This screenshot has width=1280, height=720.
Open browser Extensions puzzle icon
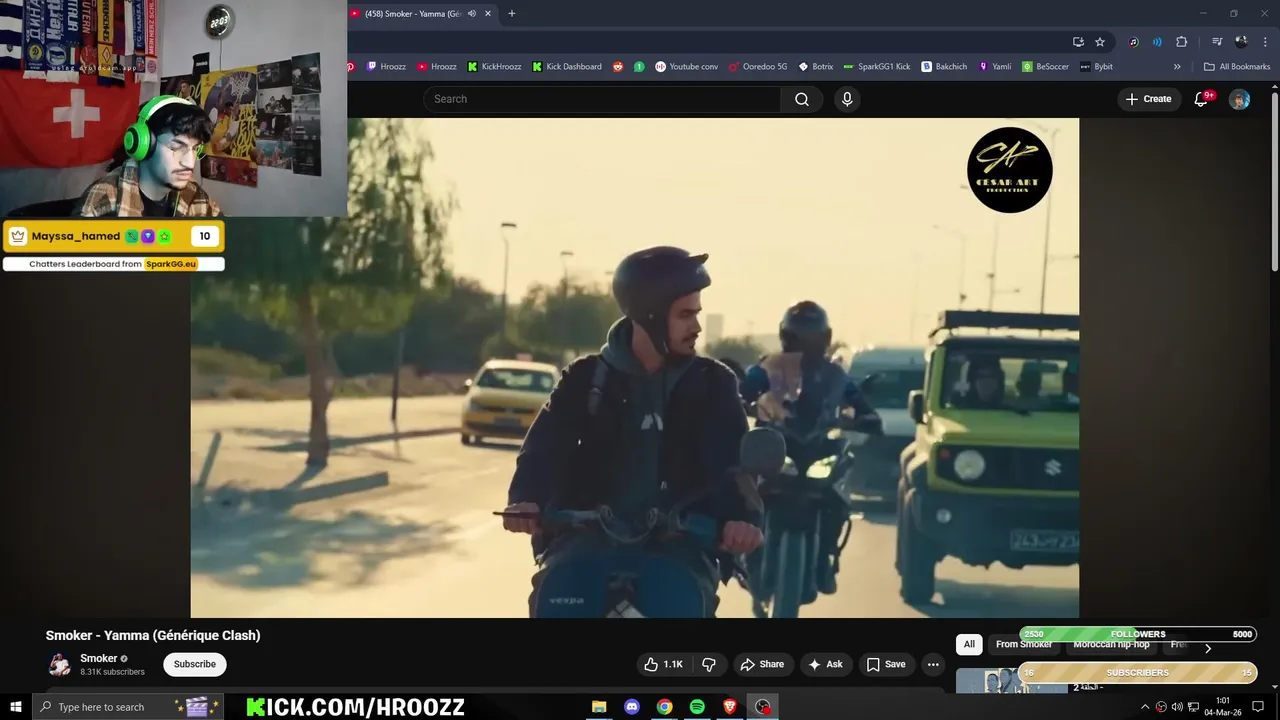click(x=1182, y=42)
